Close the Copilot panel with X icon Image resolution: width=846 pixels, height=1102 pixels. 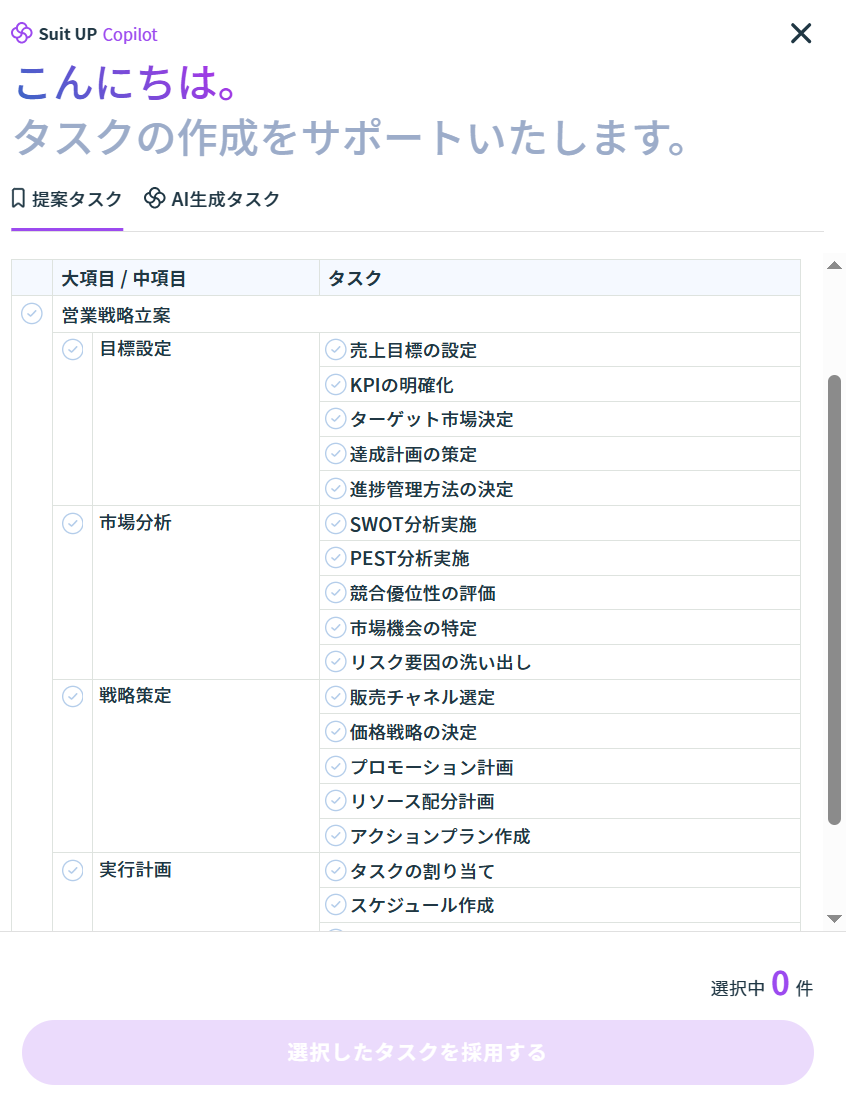click(801, 34)
